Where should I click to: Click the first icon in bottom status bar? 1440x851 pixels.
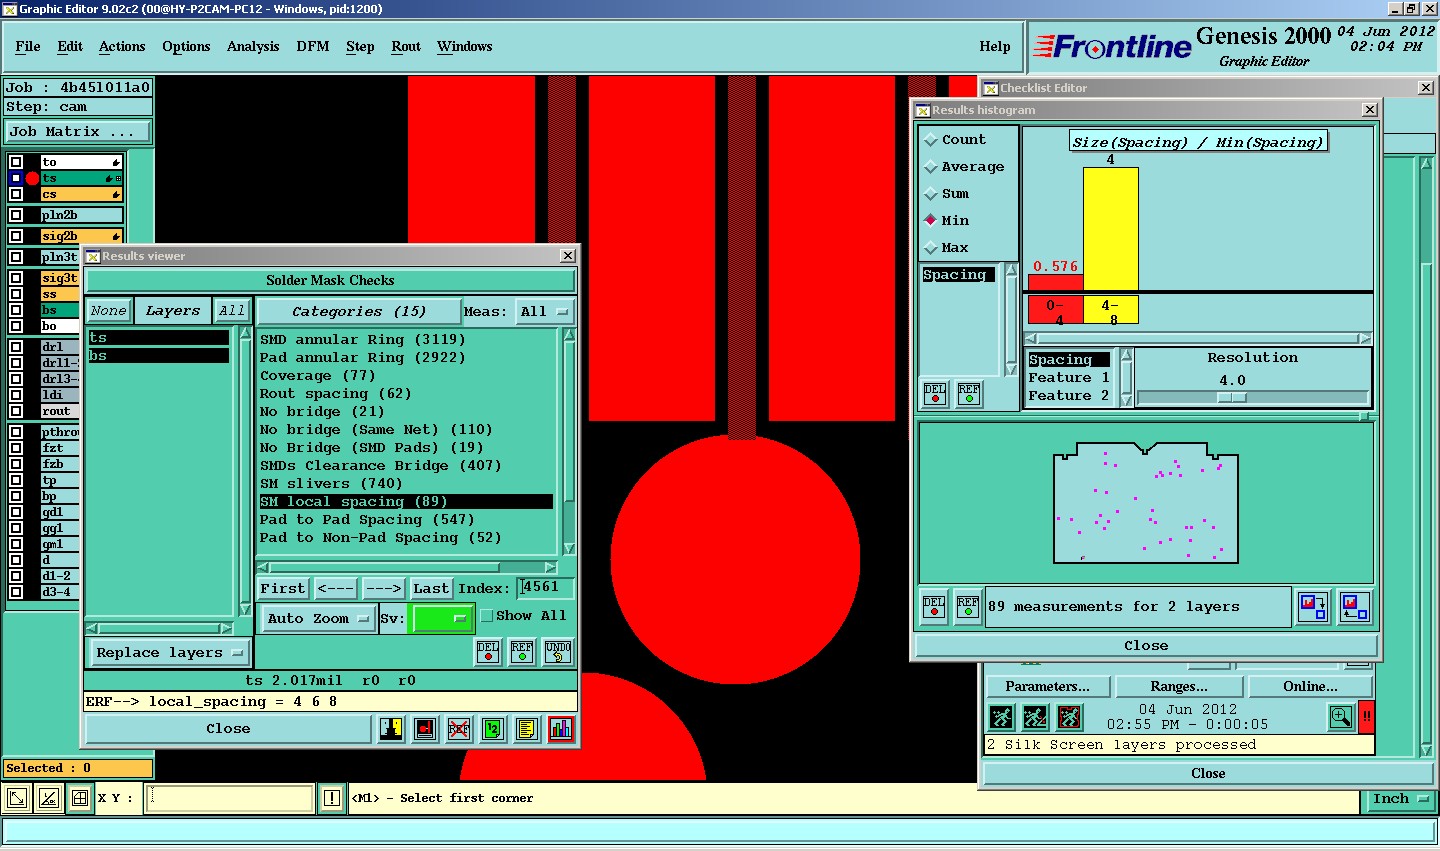(17, 798)
